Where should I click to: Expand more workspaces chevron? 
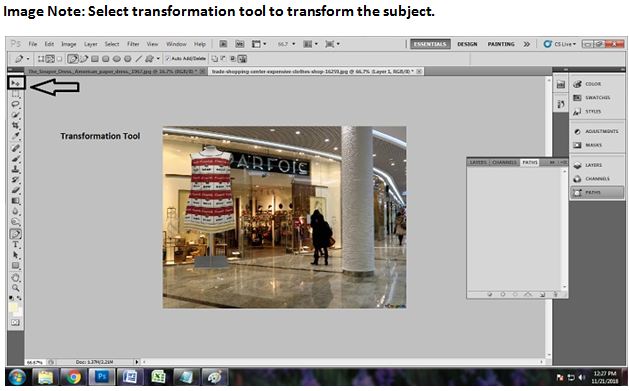(527, 44)
